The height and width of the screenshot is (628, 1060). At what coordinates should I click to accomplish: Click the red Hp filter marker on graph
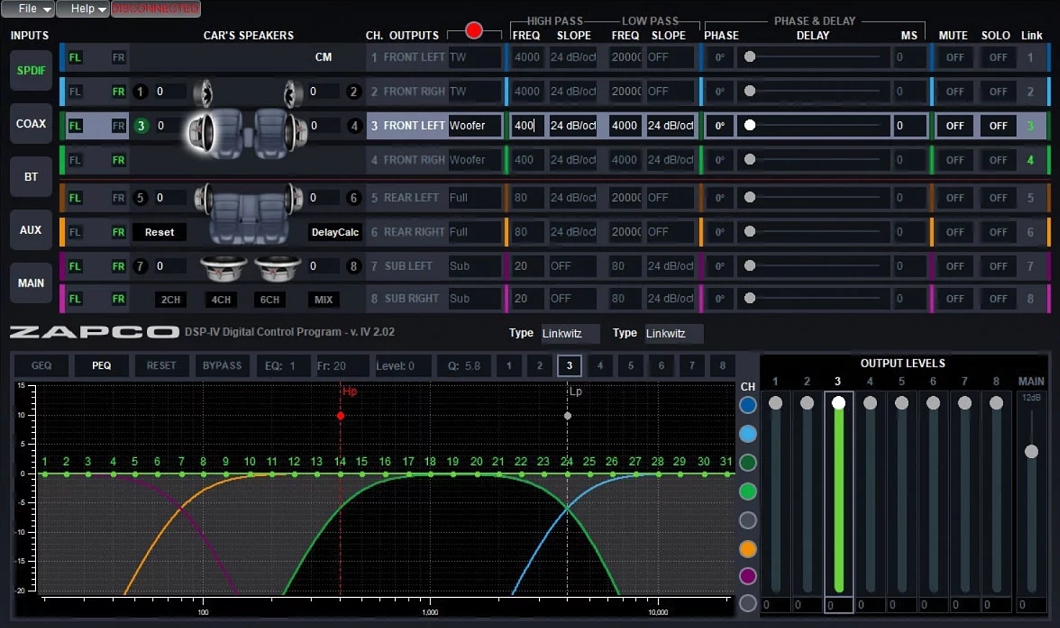[341, 415]
